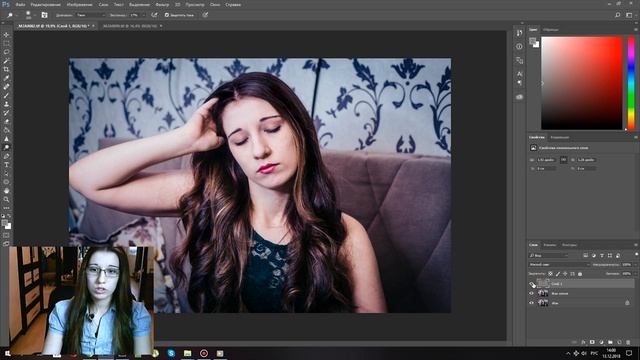Click the vertical hue spectrum slider

pyautogui.click(x=631, y=83)
